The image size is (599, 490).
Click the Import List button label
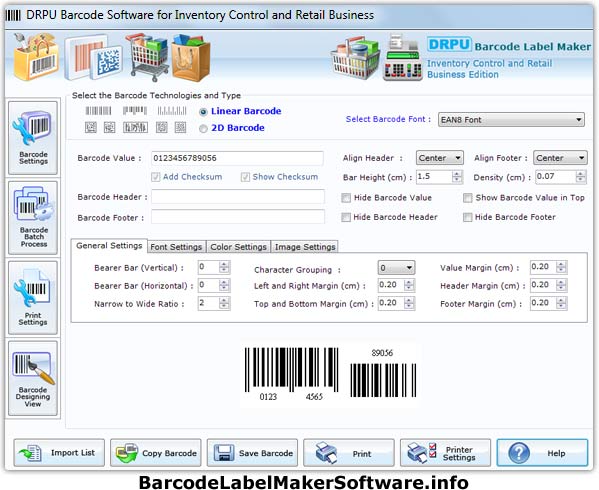(x=73, y=453)
